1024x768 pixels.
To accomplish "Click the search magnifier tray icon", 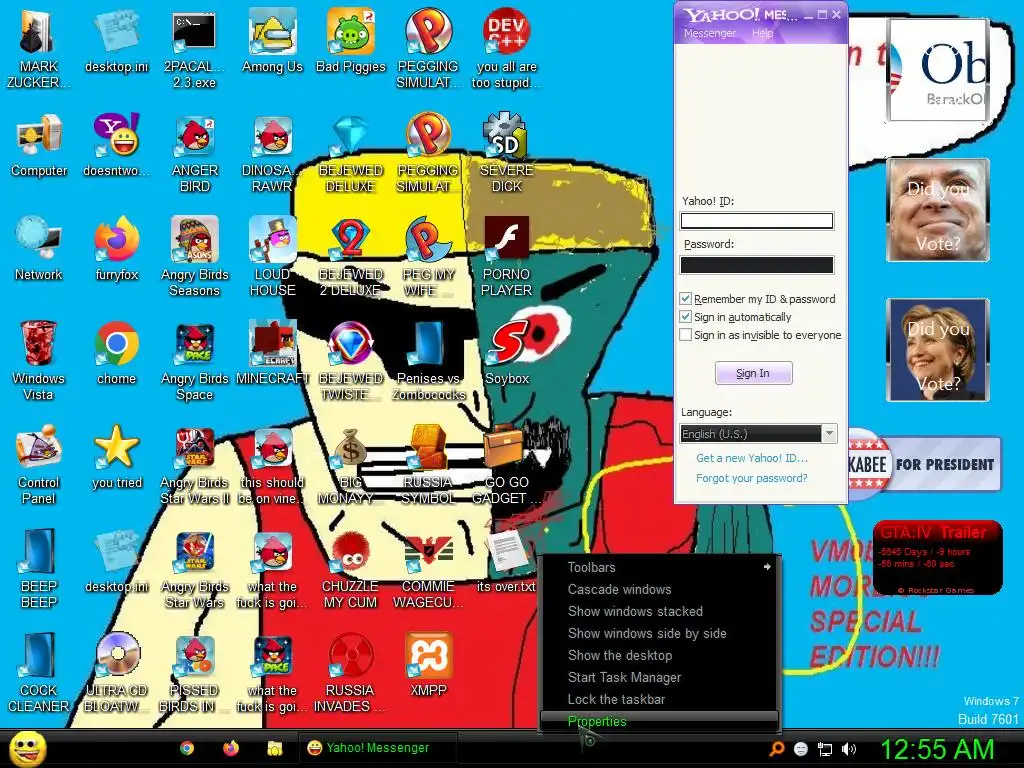I will [x=776, y=749].
